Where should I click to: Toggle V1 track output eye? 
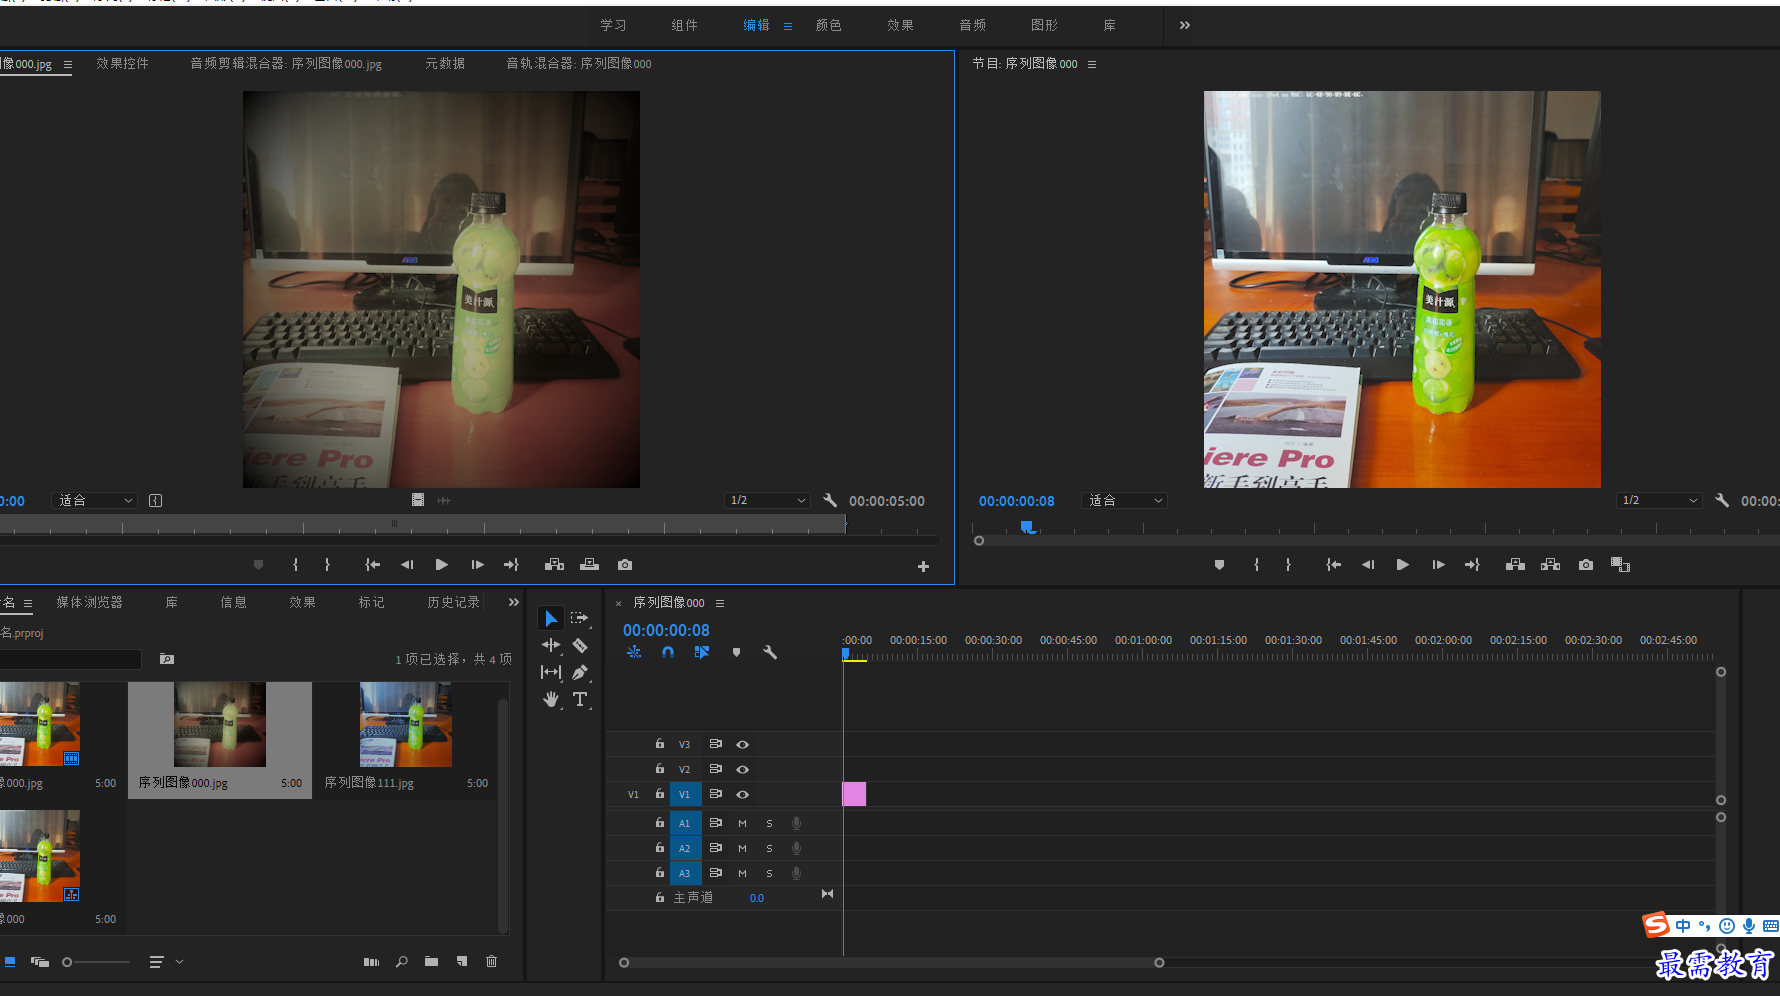[742, 794]
